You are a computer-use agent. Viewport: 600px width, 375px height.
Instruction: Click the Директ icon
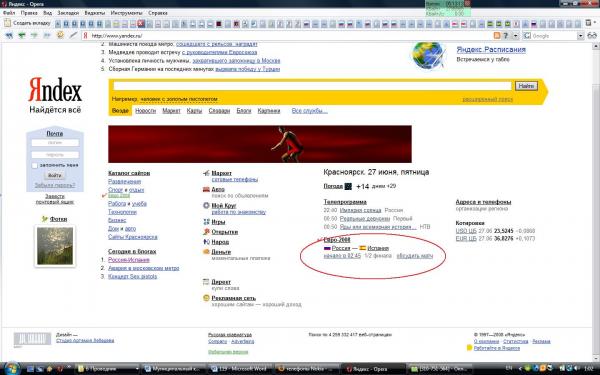[x=206, y=282]
